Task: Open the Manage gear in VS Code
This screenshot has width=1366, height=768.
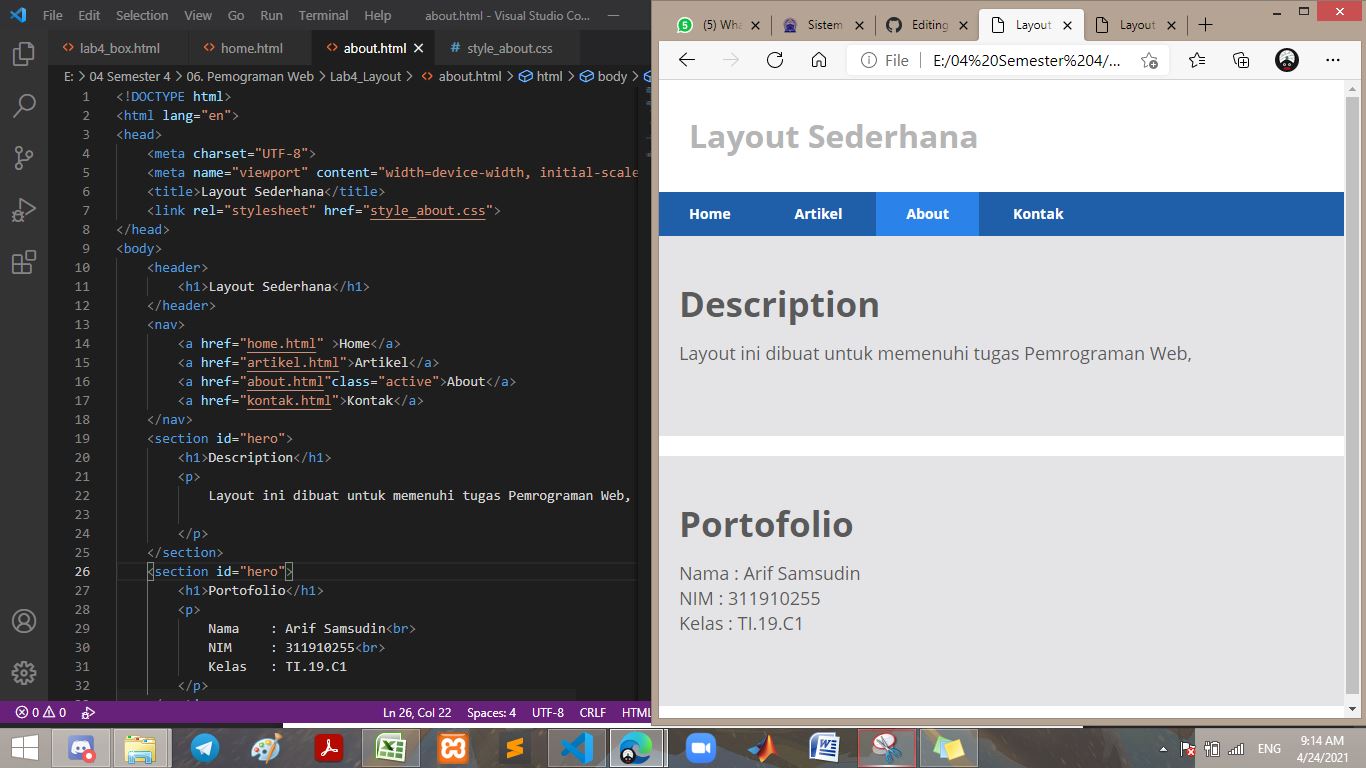Action: (24, 672)
